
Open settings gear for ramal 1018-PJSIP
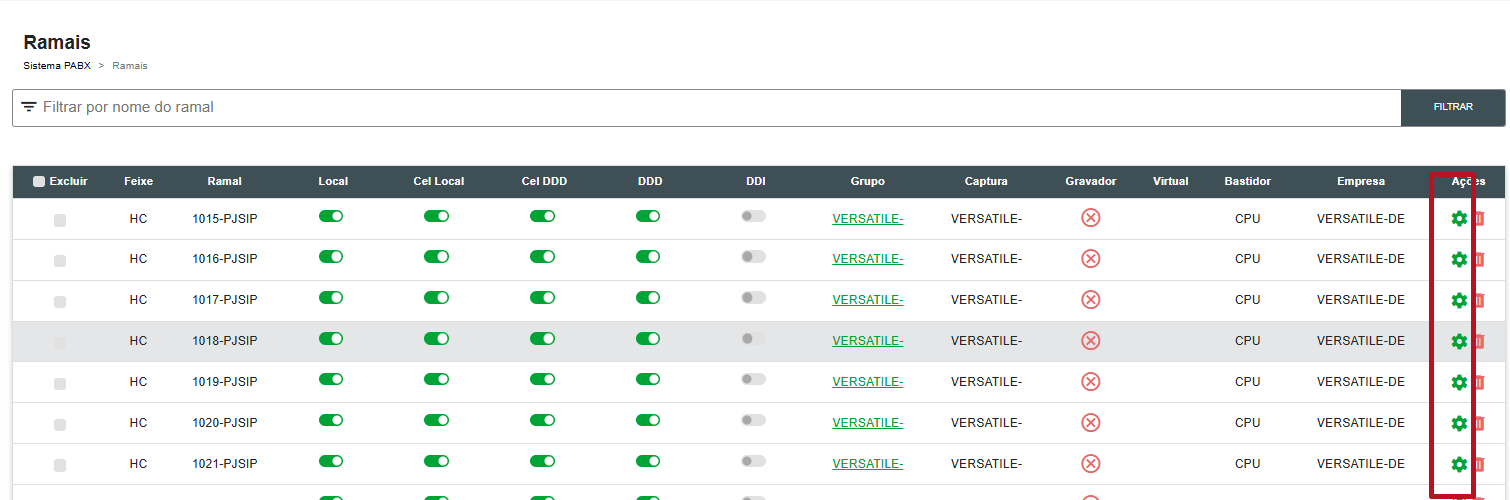[x=1459, y=341]
